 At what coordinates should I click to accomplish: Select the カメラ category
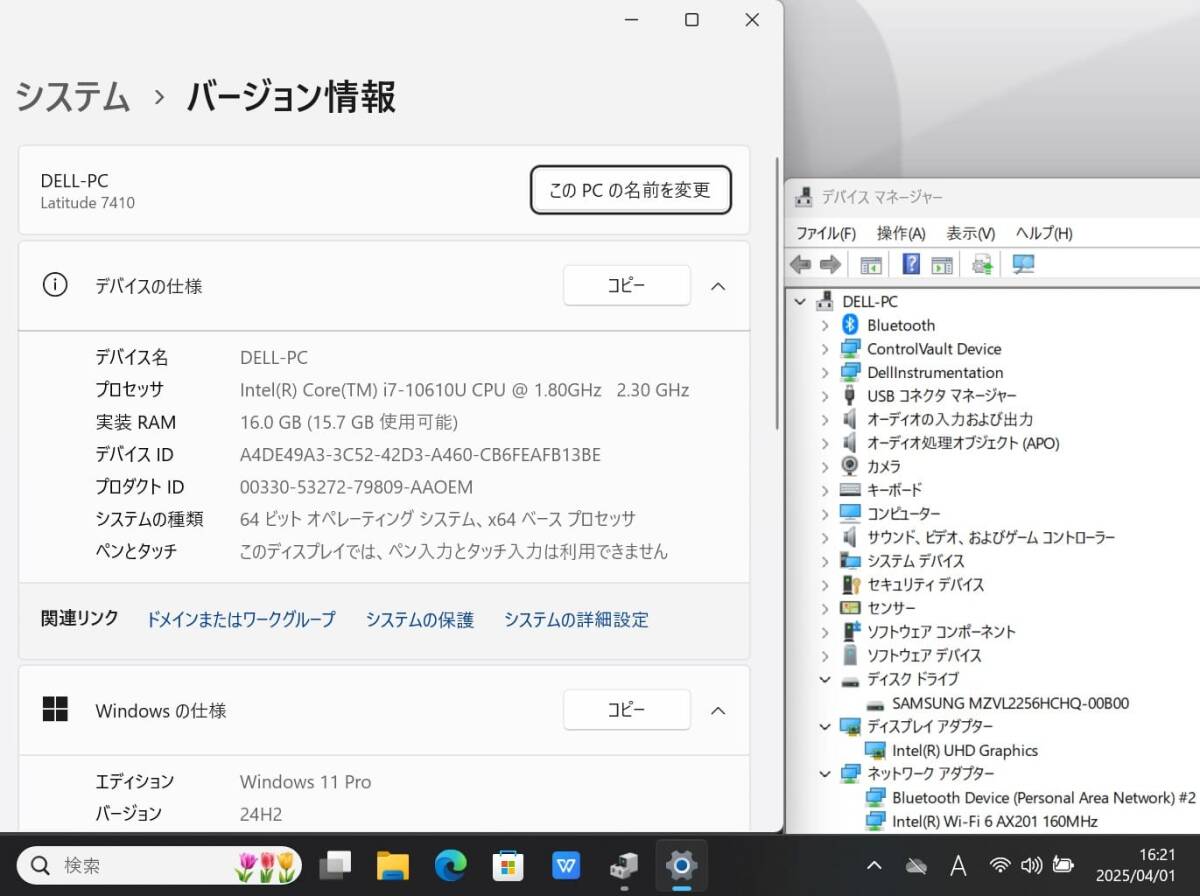(884, 466)
